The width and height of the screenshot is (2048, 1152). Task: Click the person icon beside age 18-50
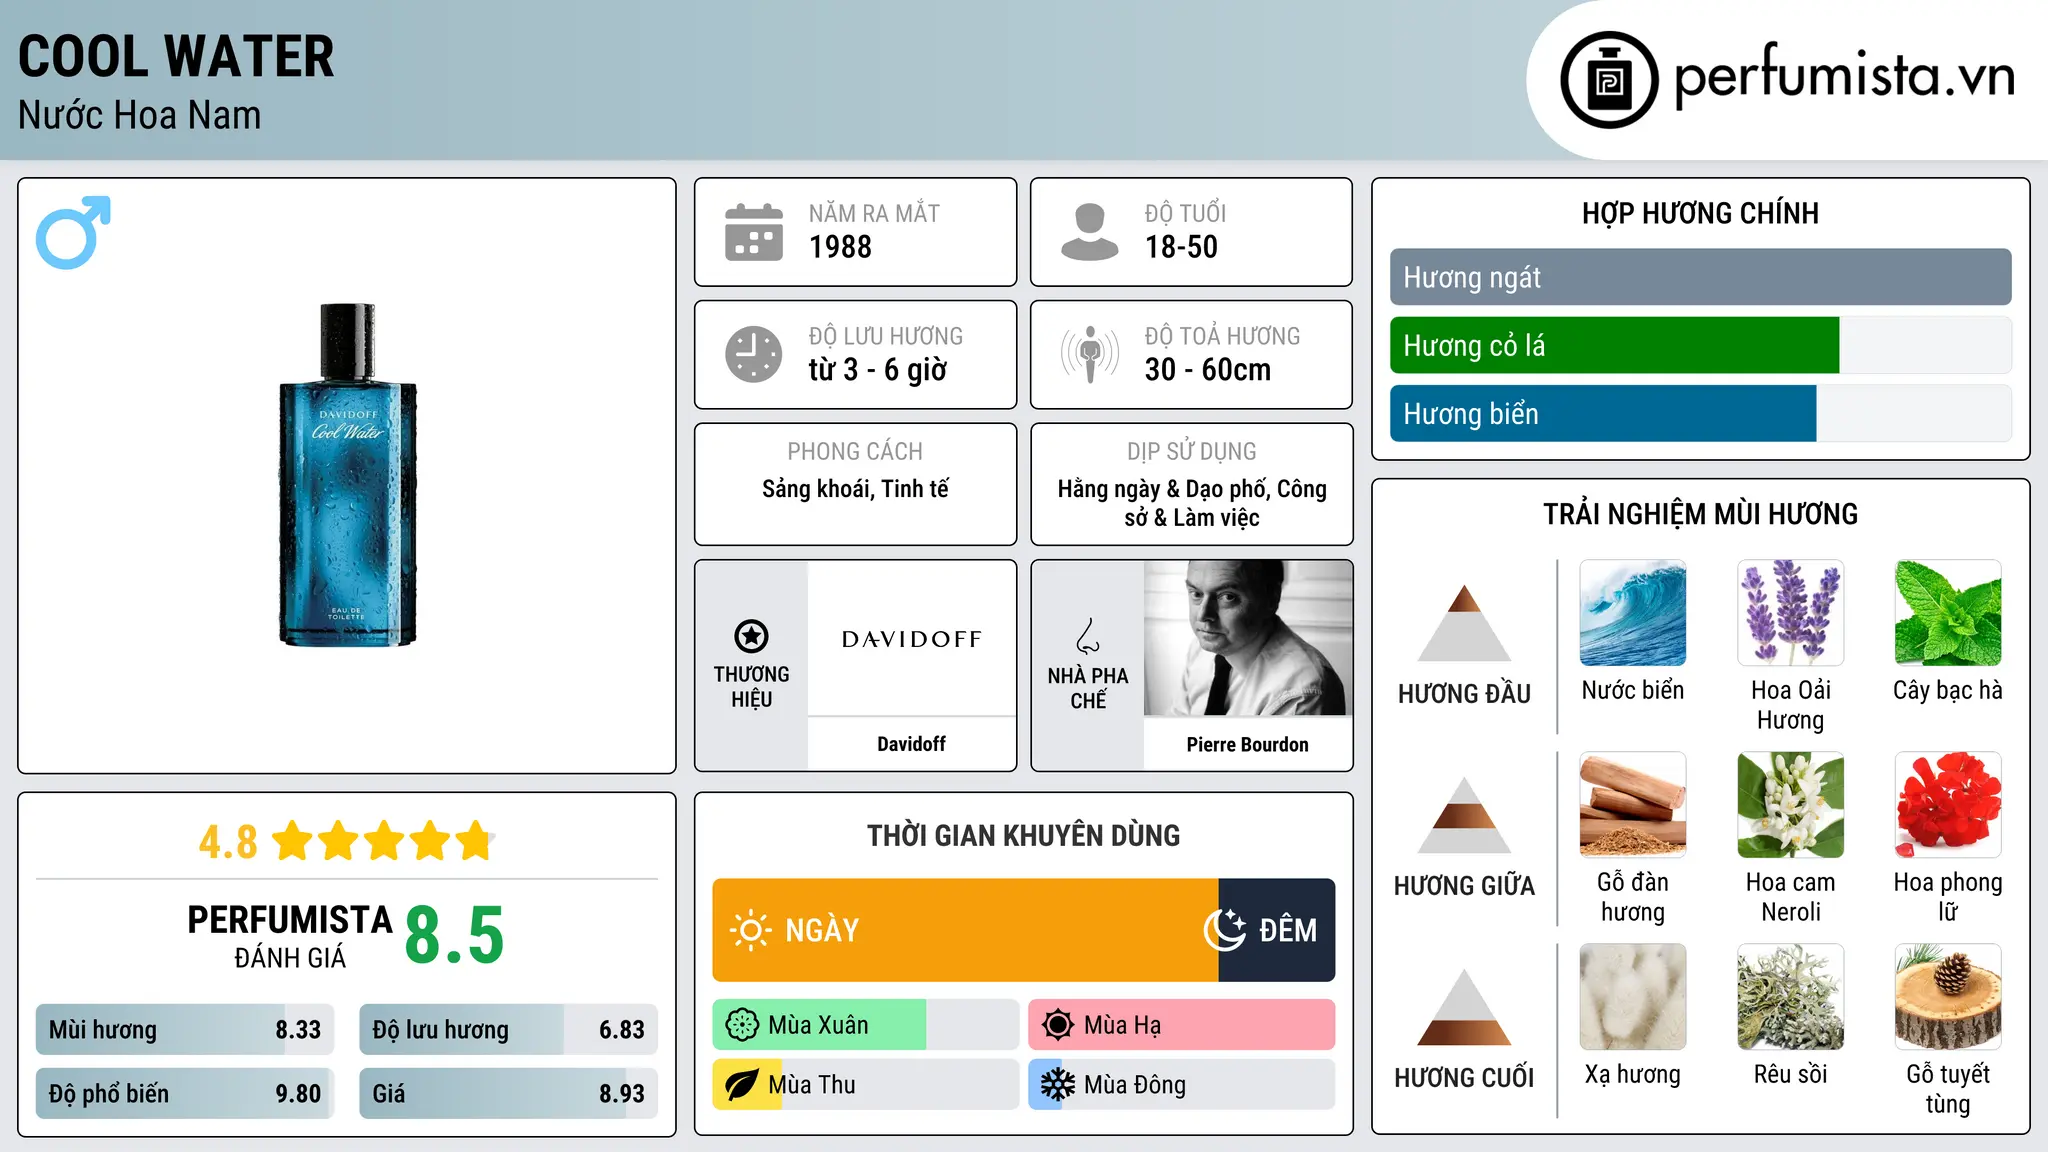click(x=1089, y=232)
